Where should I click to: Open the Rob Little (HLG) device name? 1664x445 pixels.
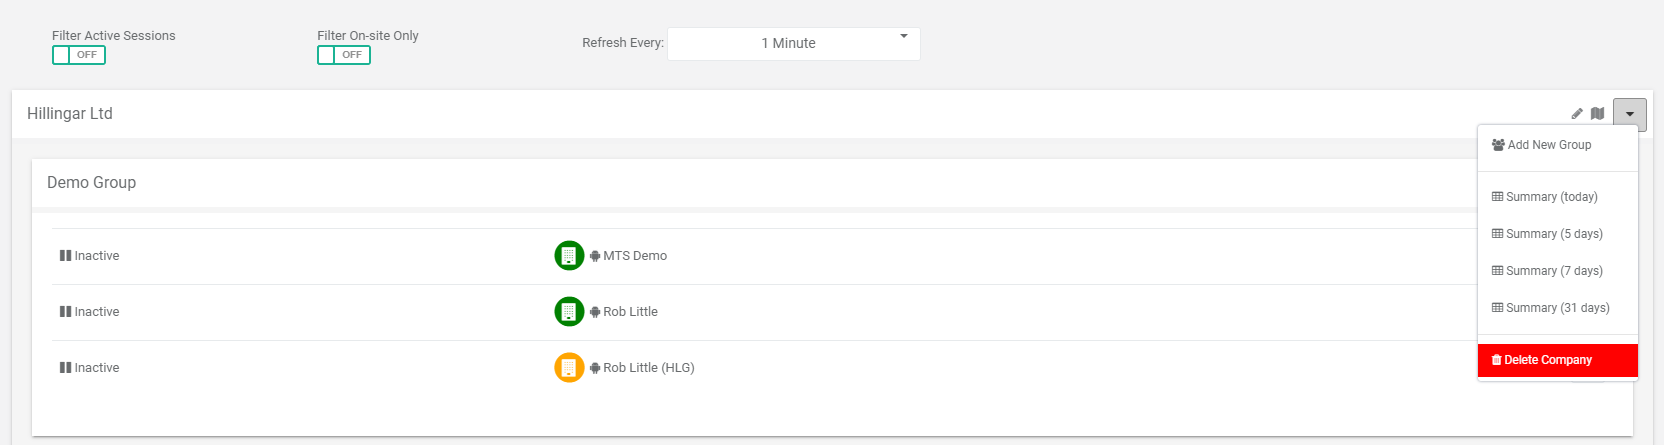[x=649, y=368]
